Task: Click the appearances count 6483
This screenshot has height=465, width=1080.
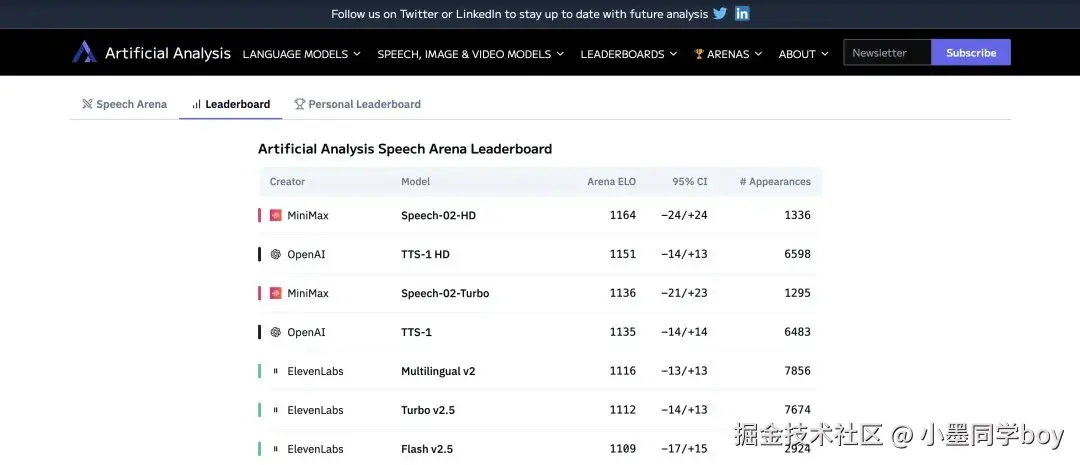Action: [798, 332]
